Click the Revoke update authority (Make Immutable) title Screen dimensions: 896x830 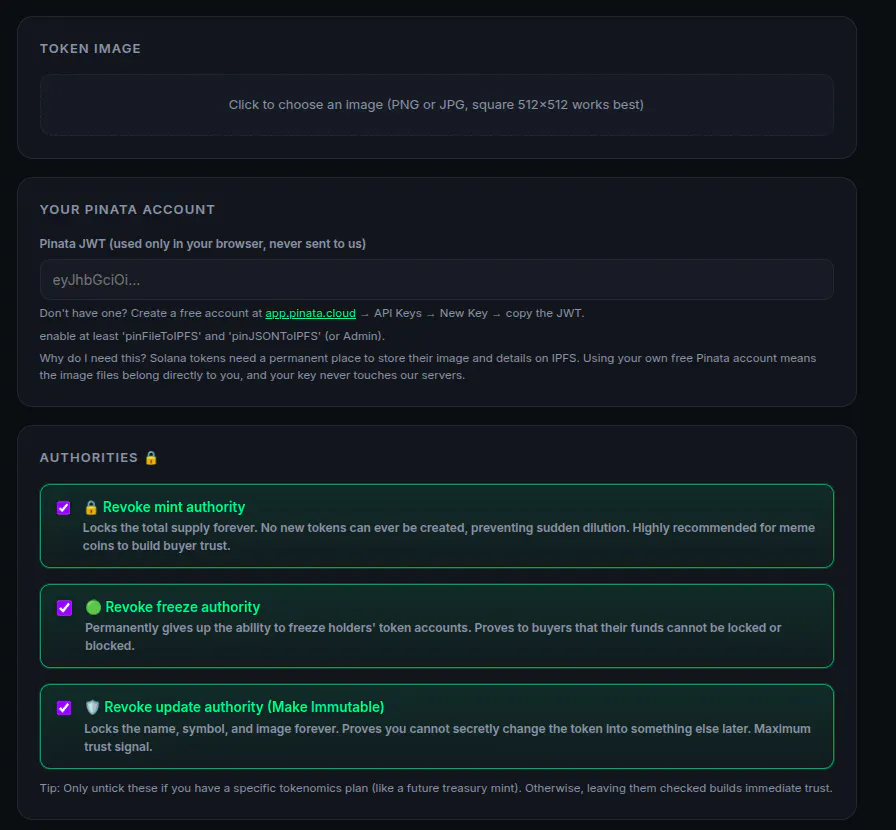pos(244,707)
